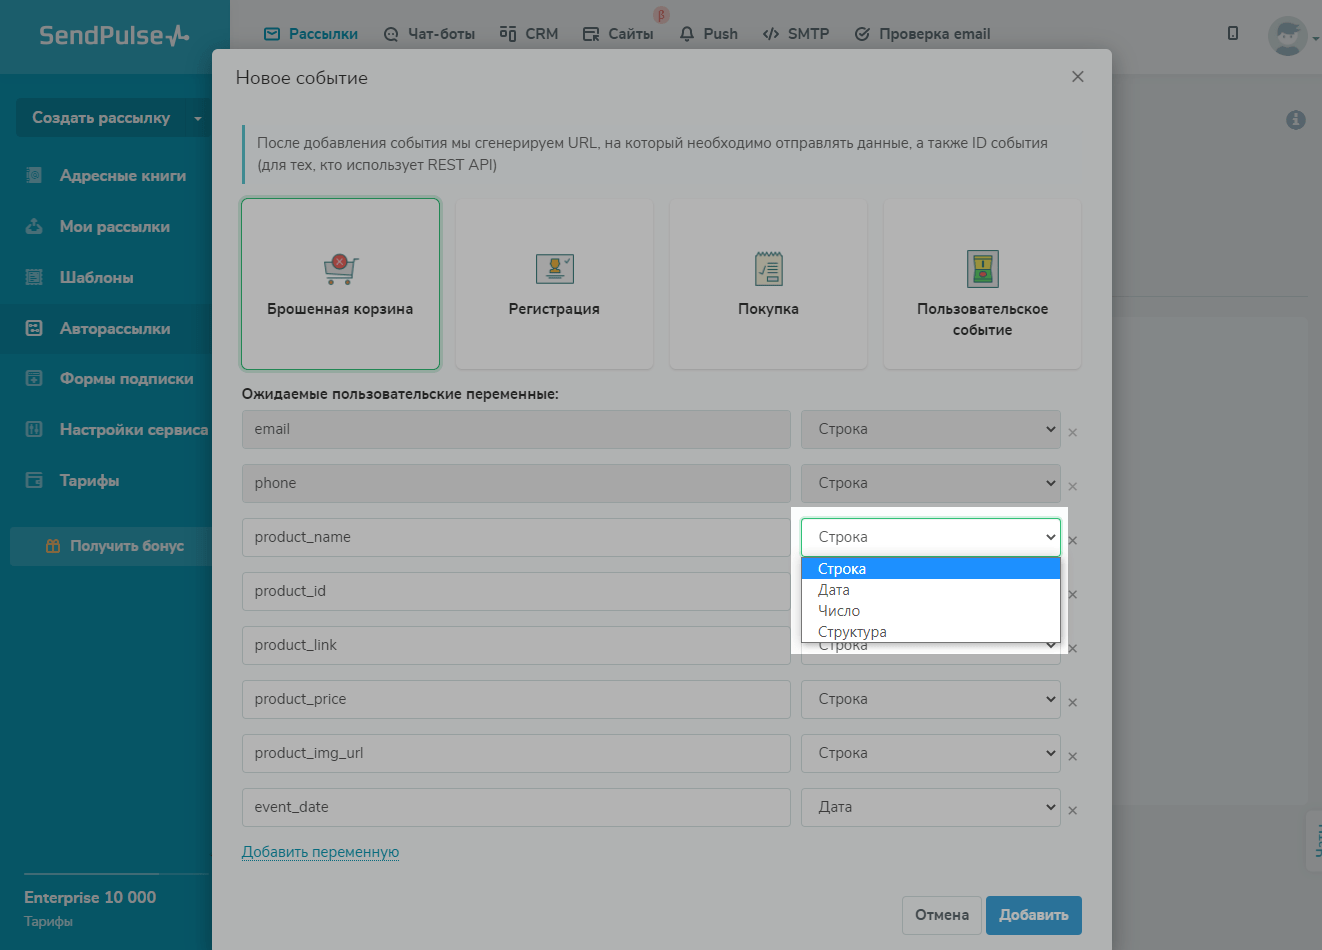
Task: Expand the Создать рассылку arrow menu
Action: click(198, 118)
